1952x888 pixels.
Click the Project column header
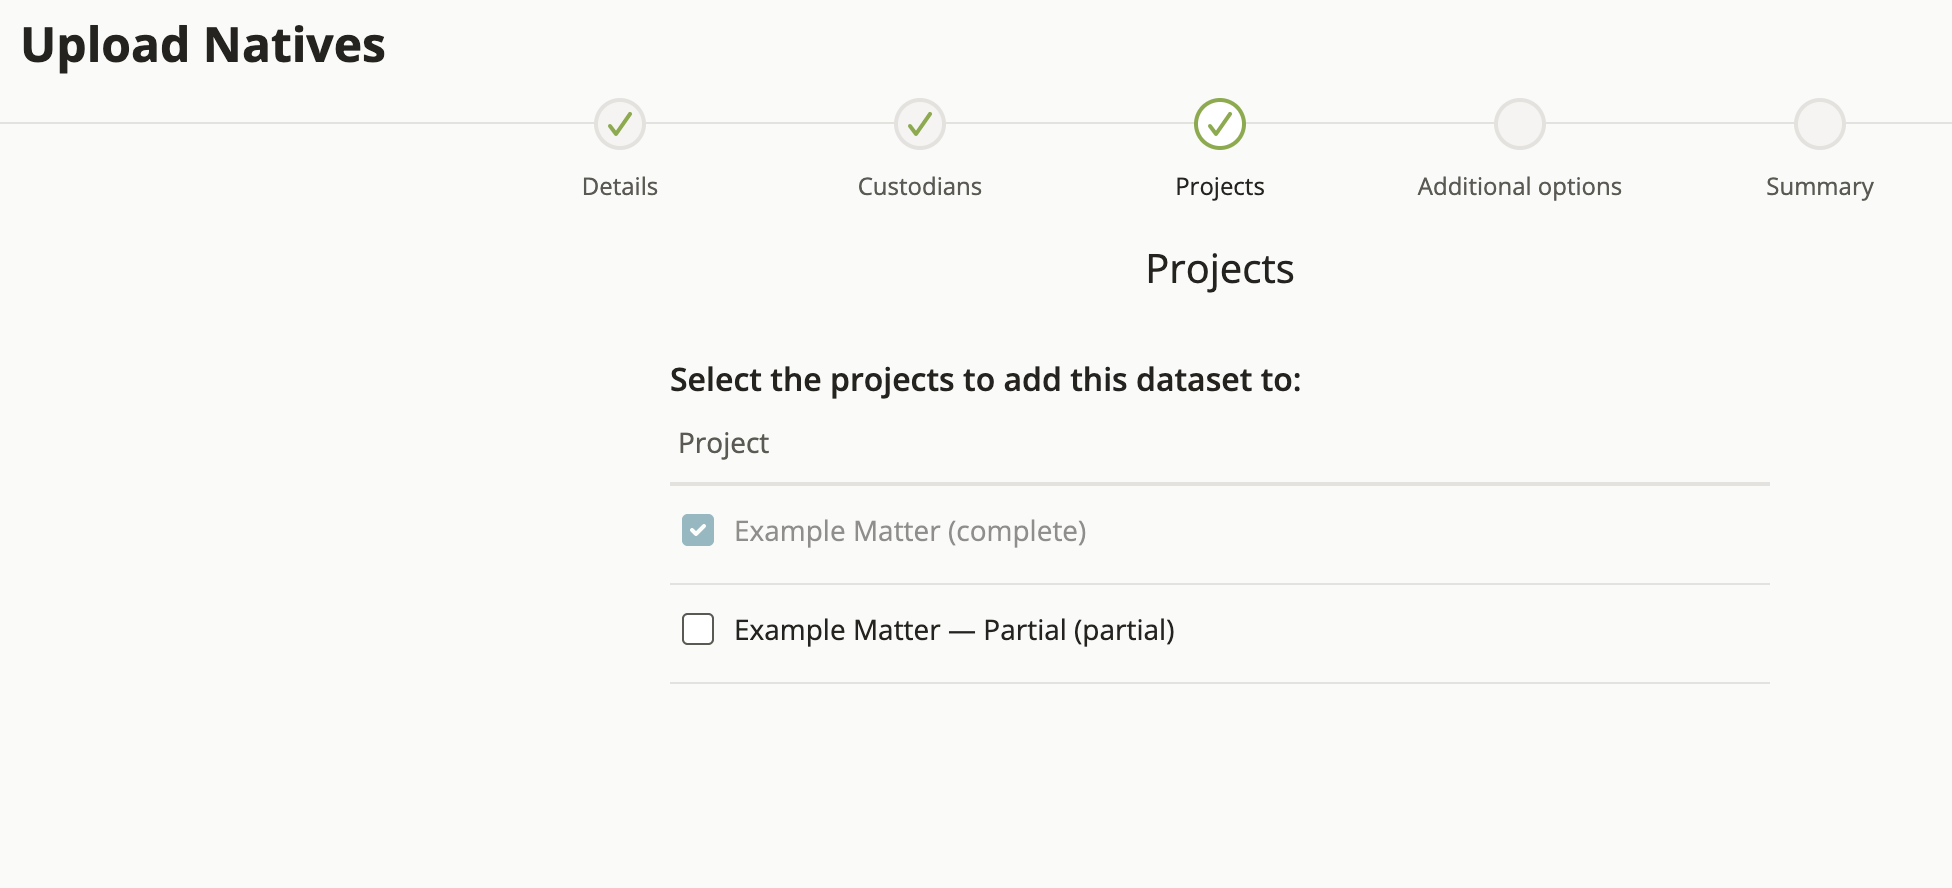tap(724, 443)
